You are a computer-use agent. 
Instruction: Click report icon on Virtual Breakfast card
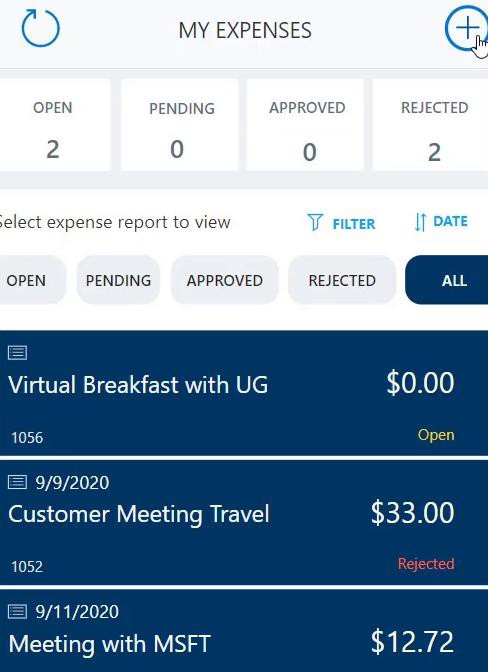[x=18, y=353]
